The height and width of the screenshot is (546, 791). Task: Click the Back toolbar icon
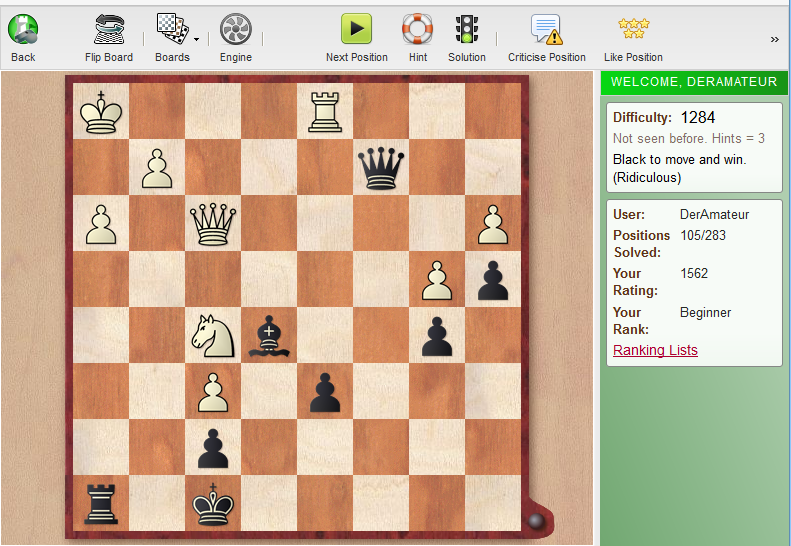click(x=23, y=30)
